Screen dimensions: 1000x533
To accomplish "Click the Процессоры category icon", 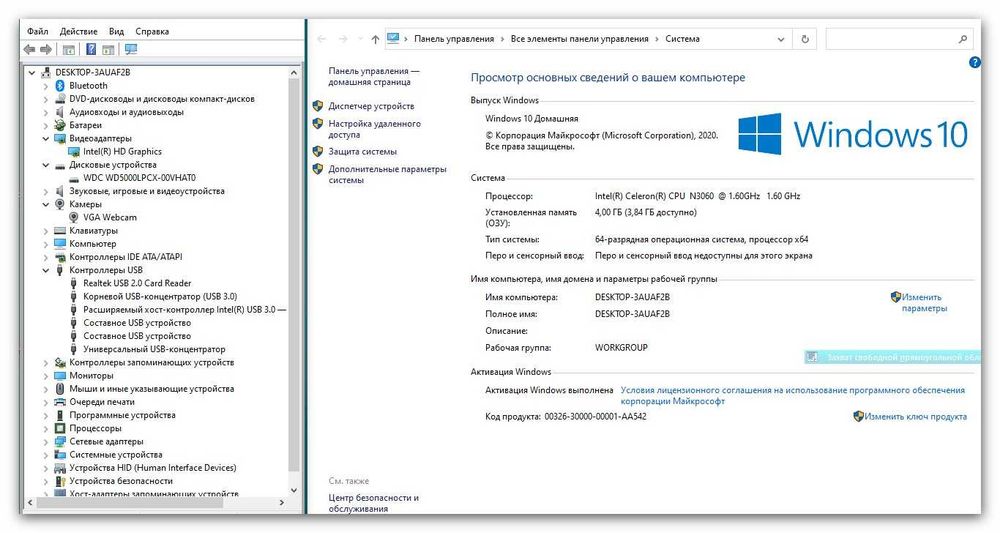I will coord(60,428).
